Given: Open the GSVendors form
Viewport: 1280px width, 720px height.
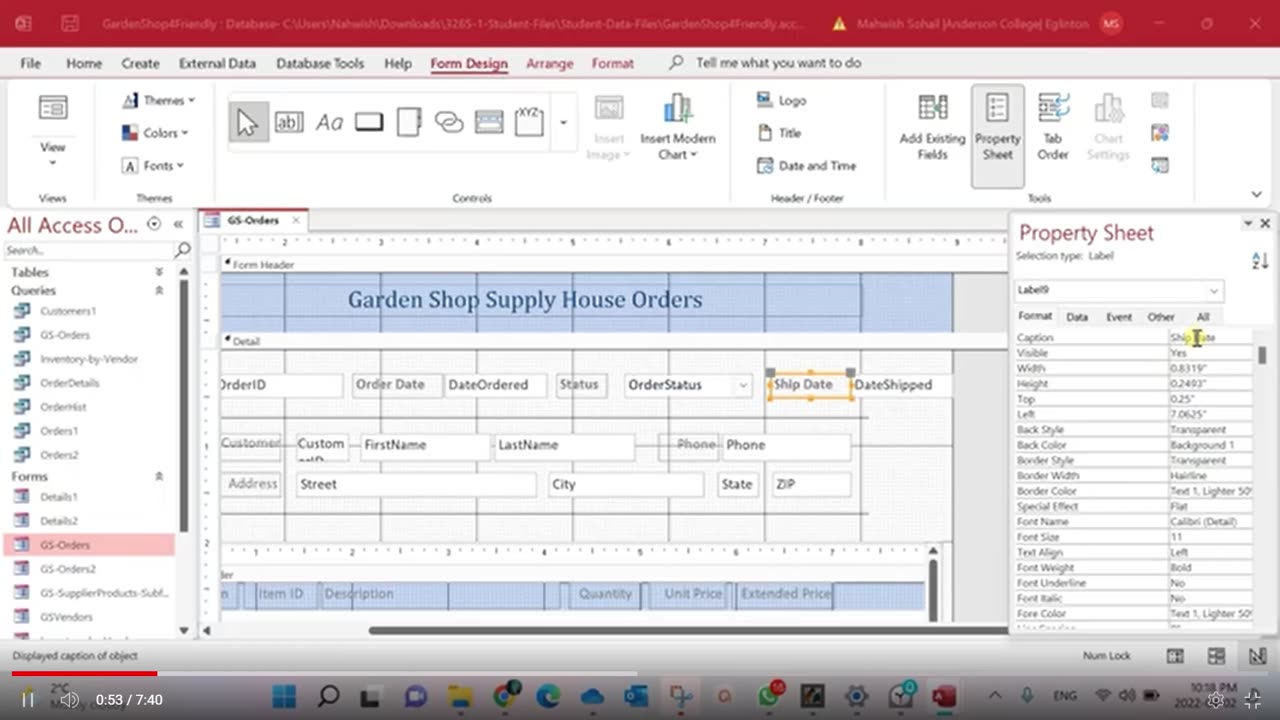Looking at the screenshot, I should [x=66, y=617].
